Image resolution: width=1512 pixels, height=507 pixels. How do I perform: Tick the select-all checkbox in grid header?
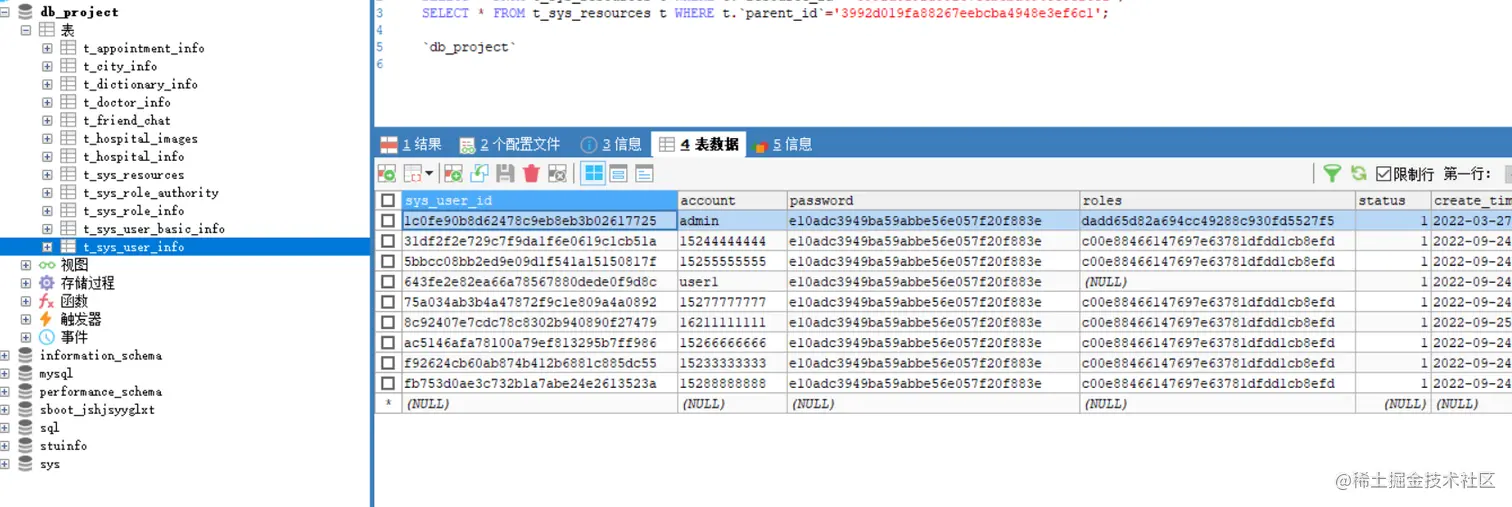388,200
